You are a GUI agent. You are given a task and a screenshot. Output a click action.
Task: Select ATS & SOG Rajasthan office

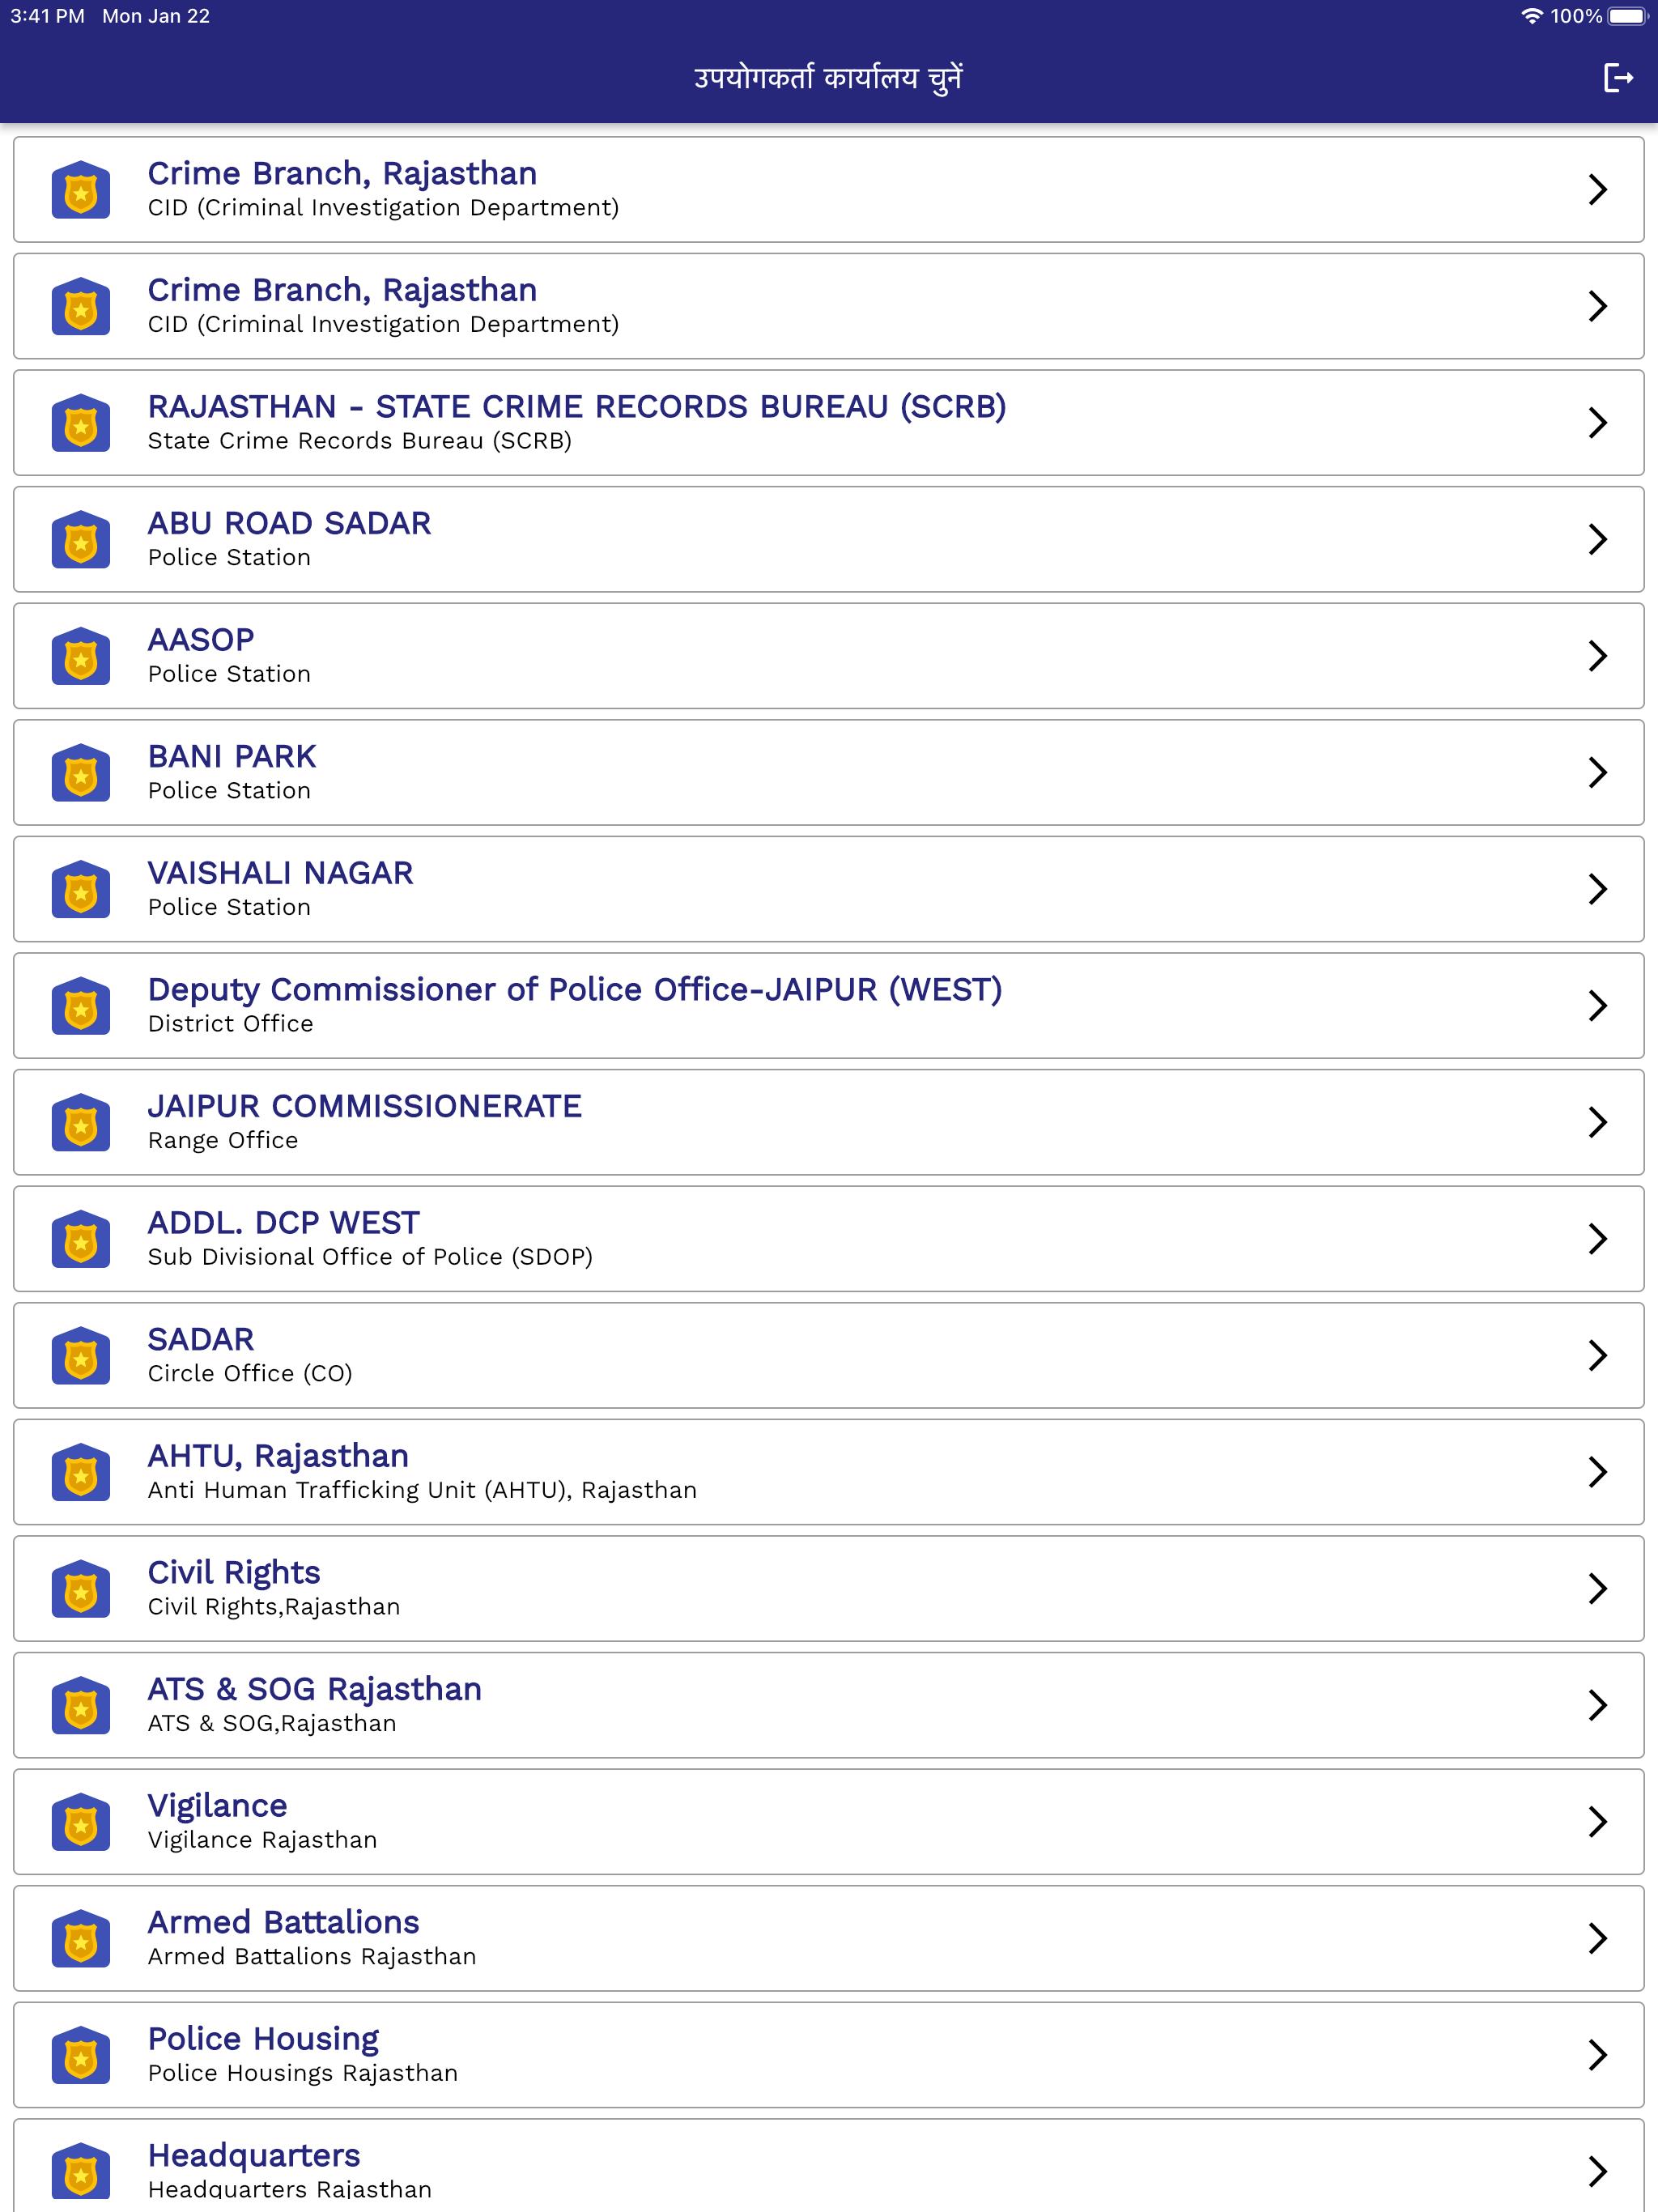tap(829, 1705)
